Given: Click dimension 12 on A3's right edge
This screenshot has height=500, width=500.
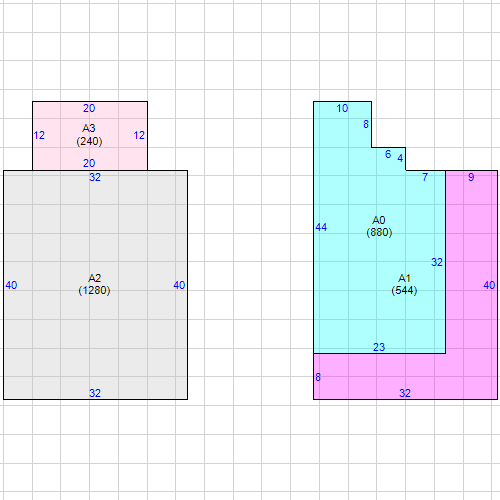Looking at the screenshot, I should tap(139, 135).
